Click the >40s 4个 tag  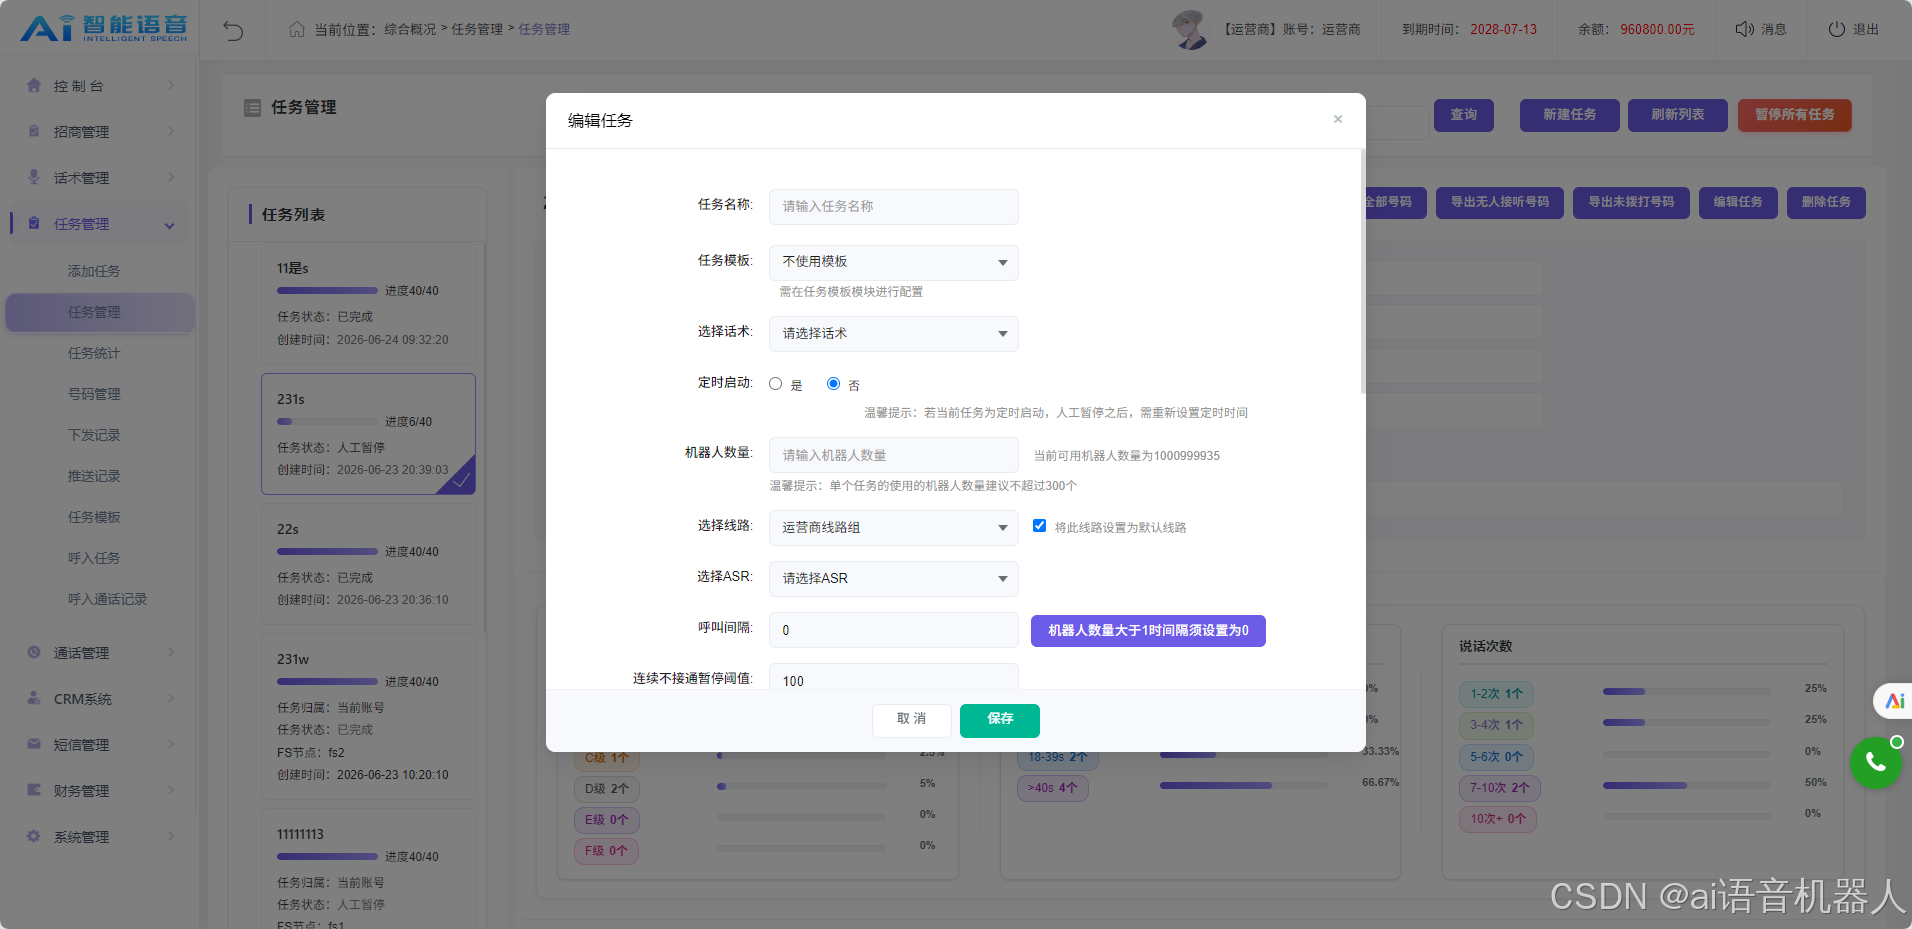[1053, 788]
